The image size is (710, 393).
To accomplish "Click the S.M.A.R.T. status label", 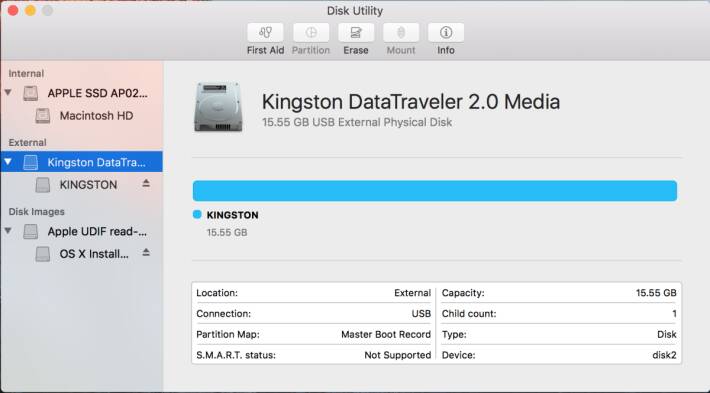I will coord(236,355).
